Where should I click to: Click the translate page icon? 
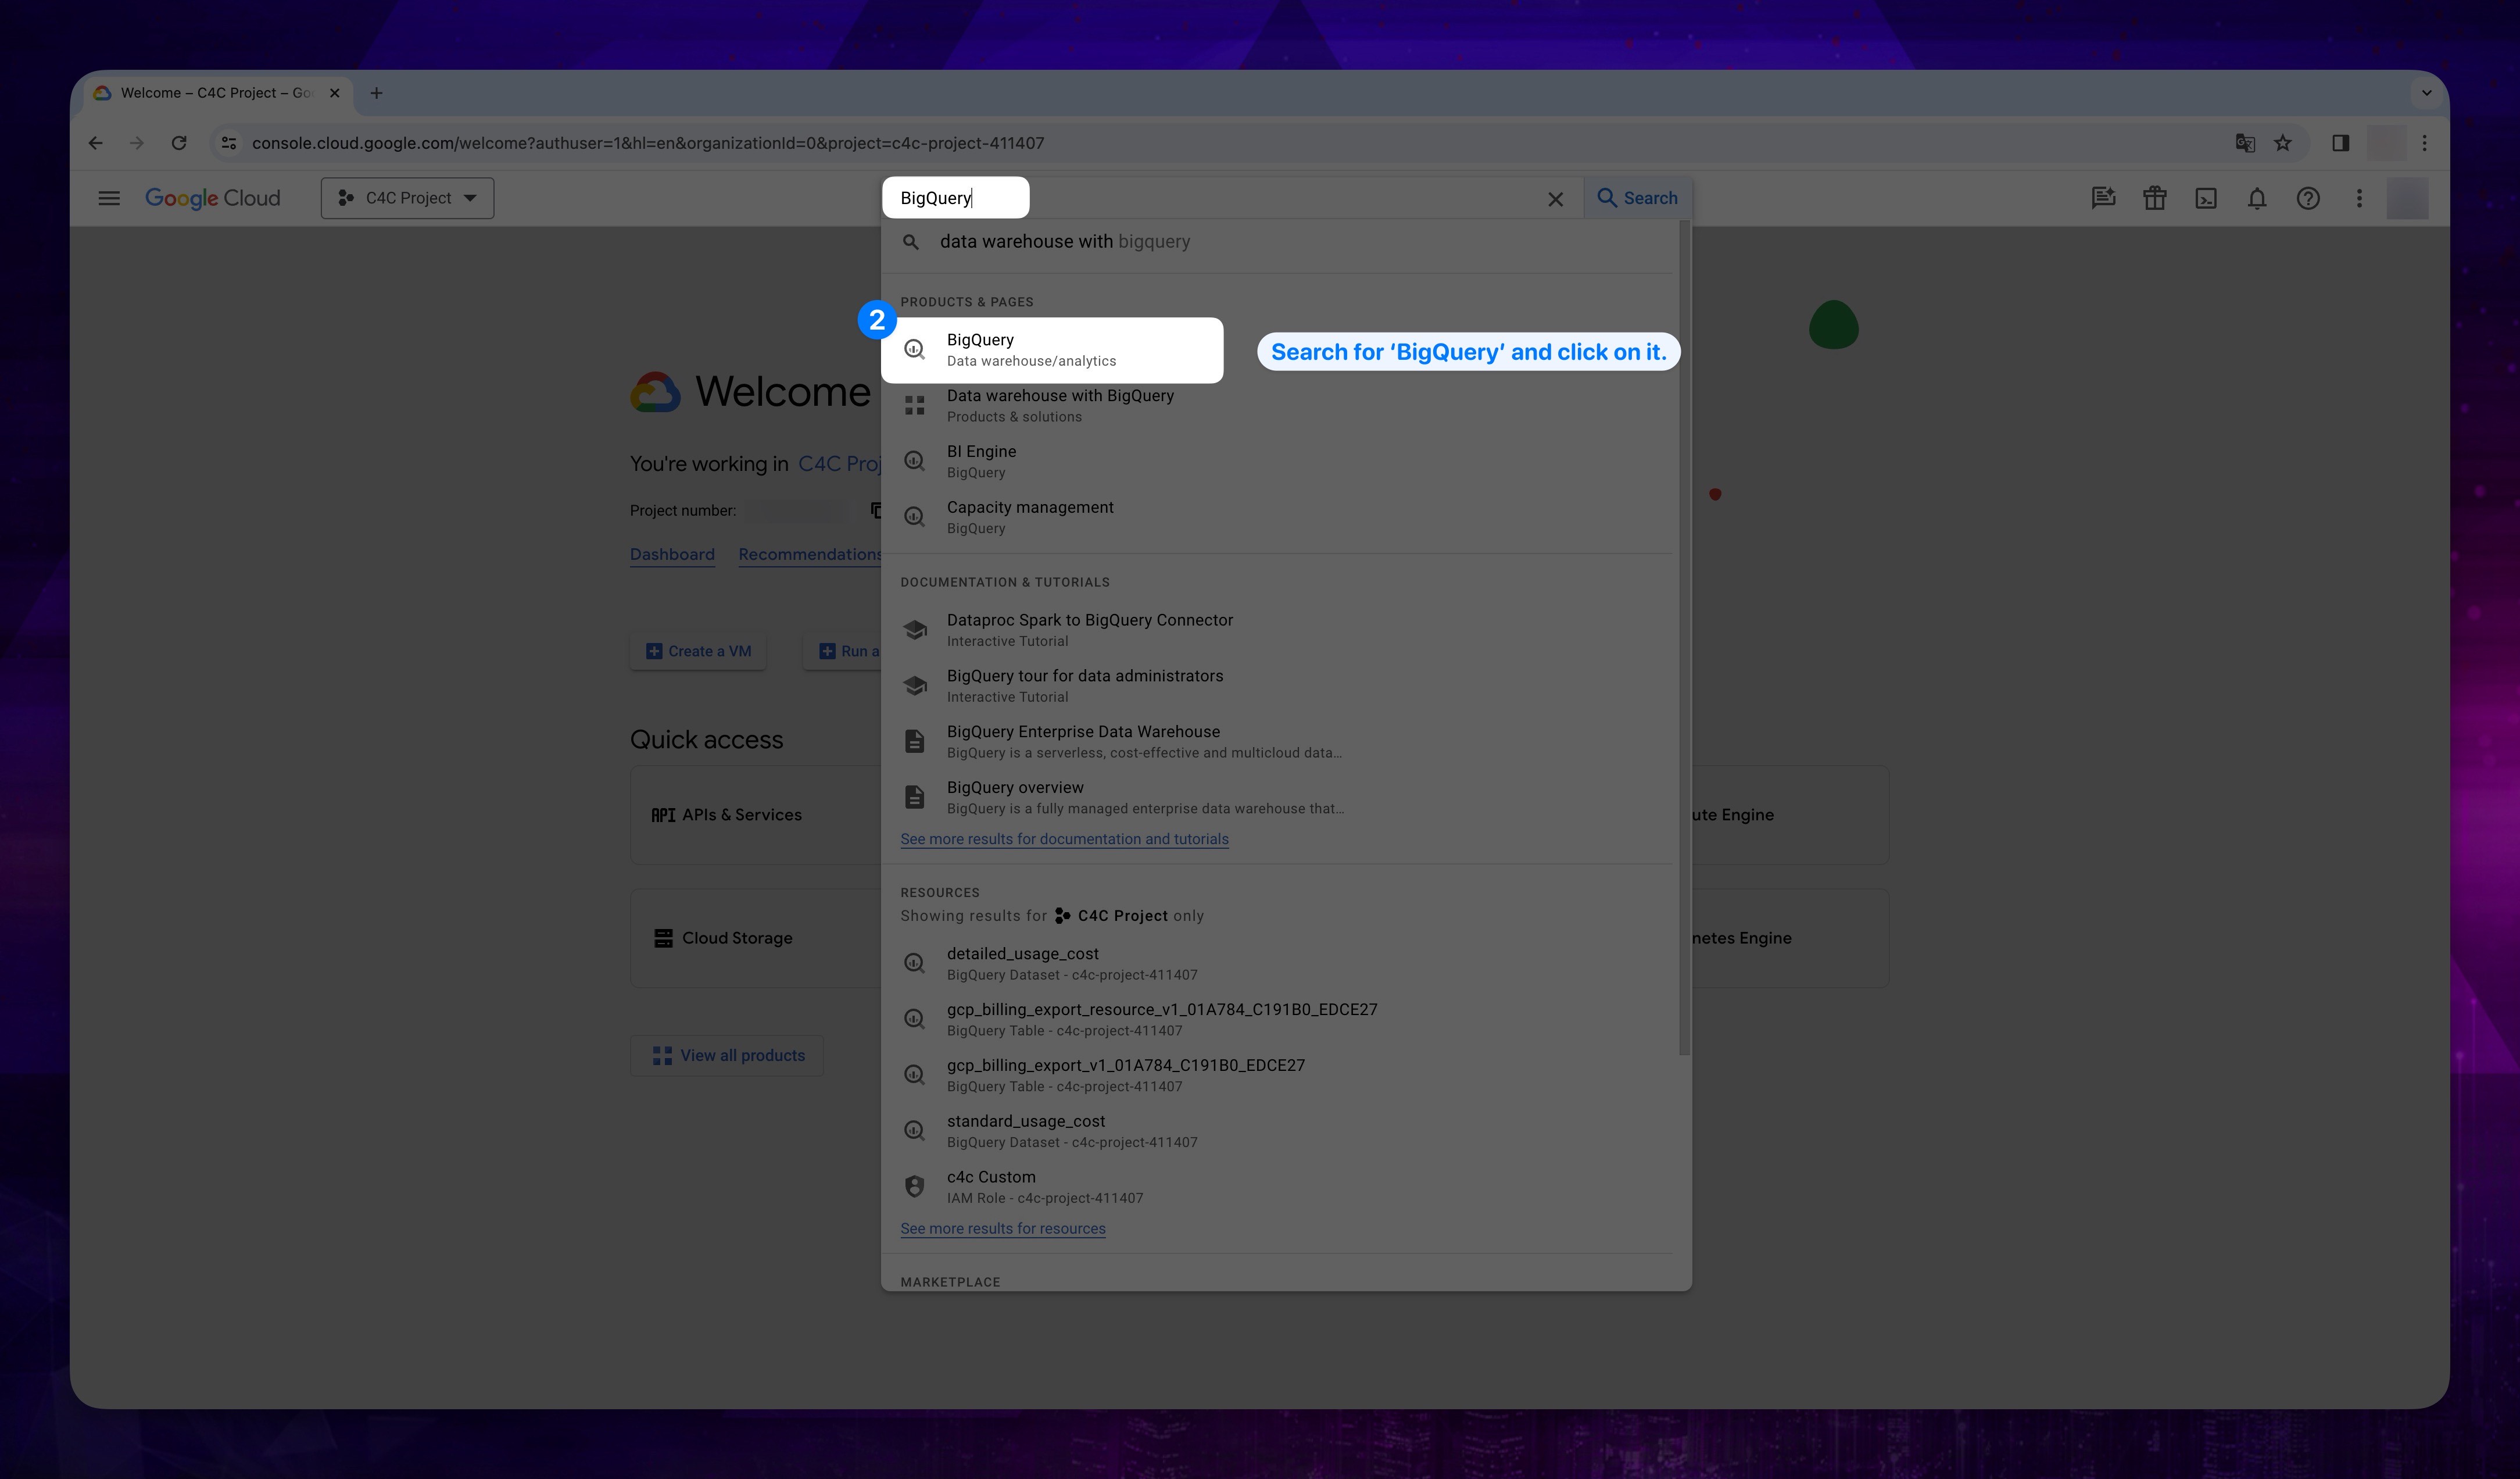click(x=2245, y=143)
